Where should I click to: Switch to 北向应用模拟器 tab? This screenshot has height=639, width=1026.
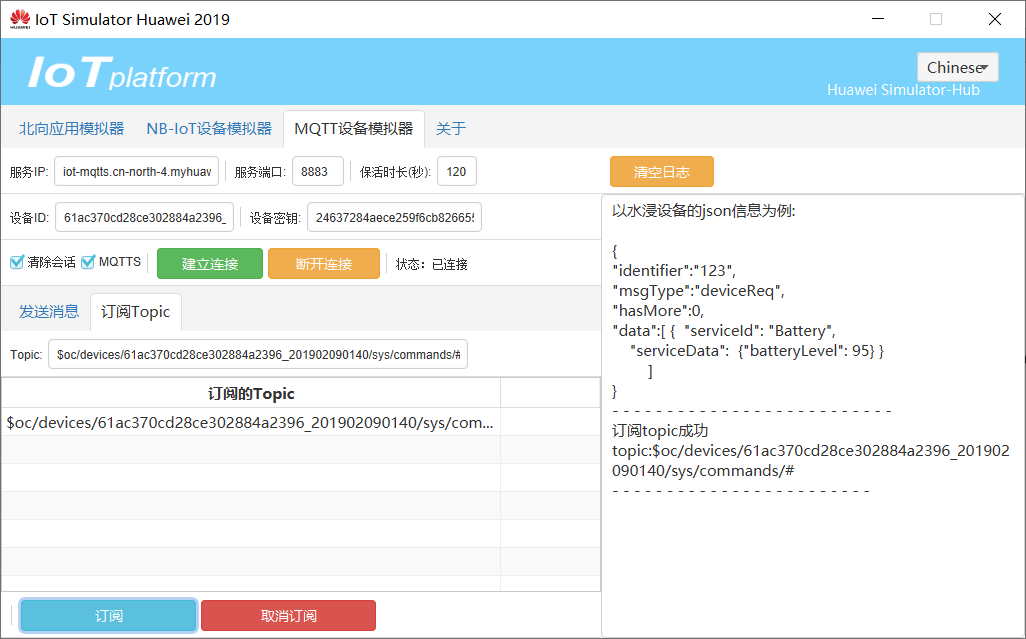click(x=71, y=129)
